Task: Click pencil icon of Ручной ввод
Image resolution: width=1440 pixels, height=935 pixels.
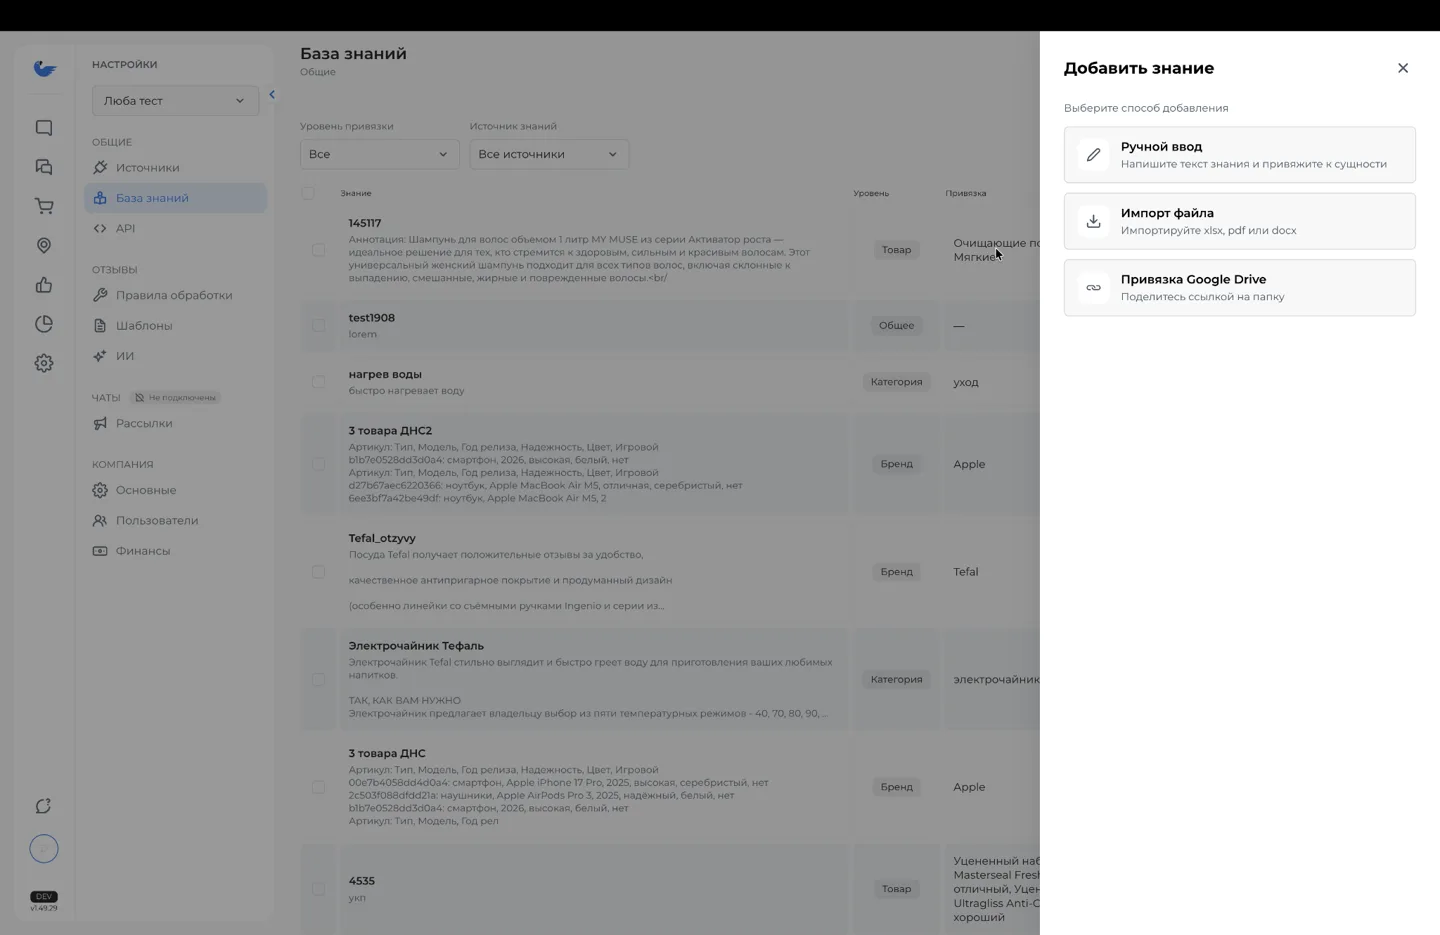Action: pos(1094,155)
